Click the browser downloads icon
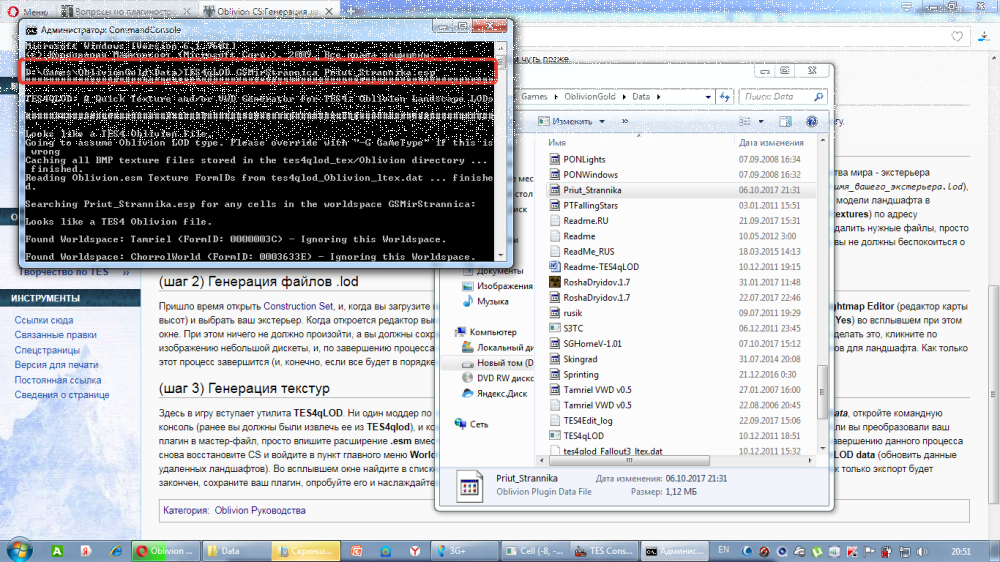Viewport: 1000px width, 562px height. (983, 37)
